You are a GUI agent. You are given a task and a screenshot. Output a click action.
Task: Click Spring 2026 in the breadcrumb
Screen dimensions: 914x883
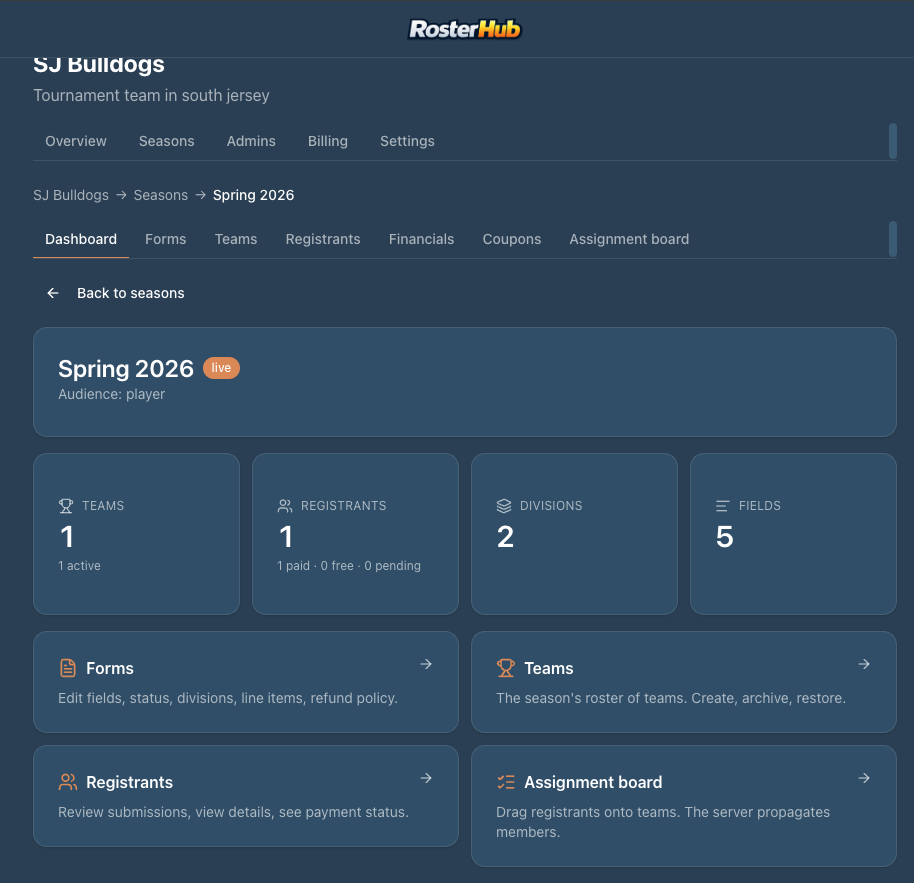pyautogui.click(x=254, y=195)
